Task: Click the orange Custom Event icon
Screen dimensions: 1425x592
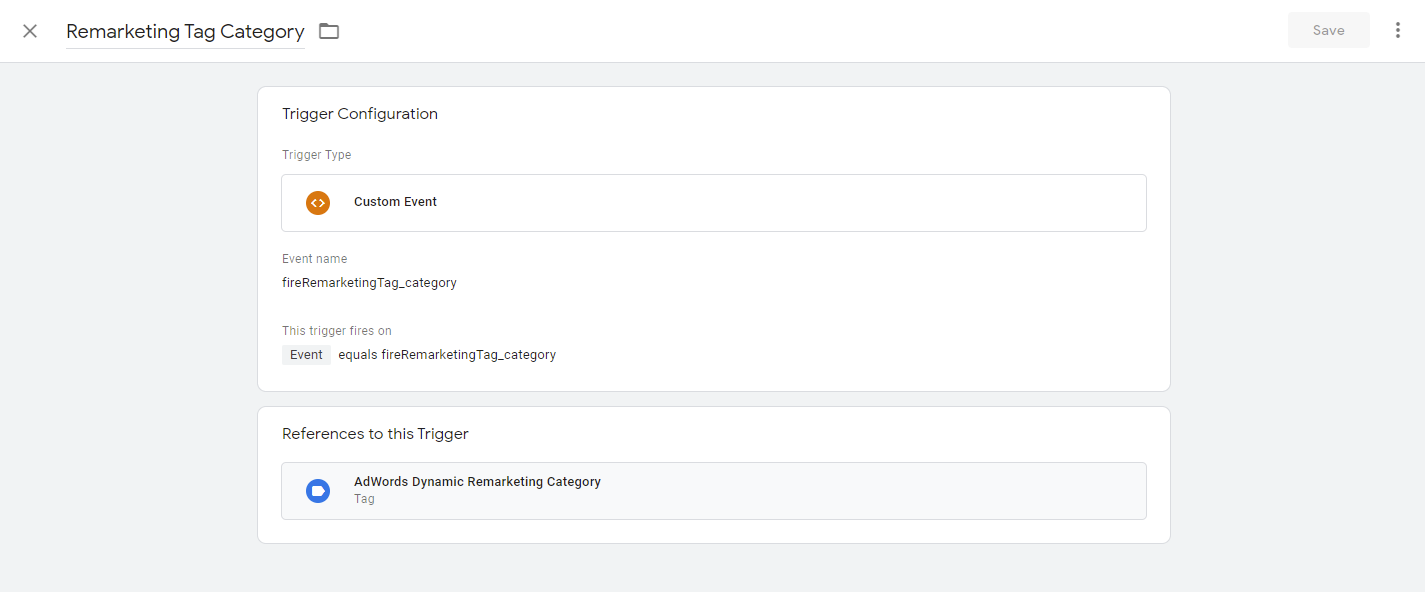Action: (x=318, y=203)
